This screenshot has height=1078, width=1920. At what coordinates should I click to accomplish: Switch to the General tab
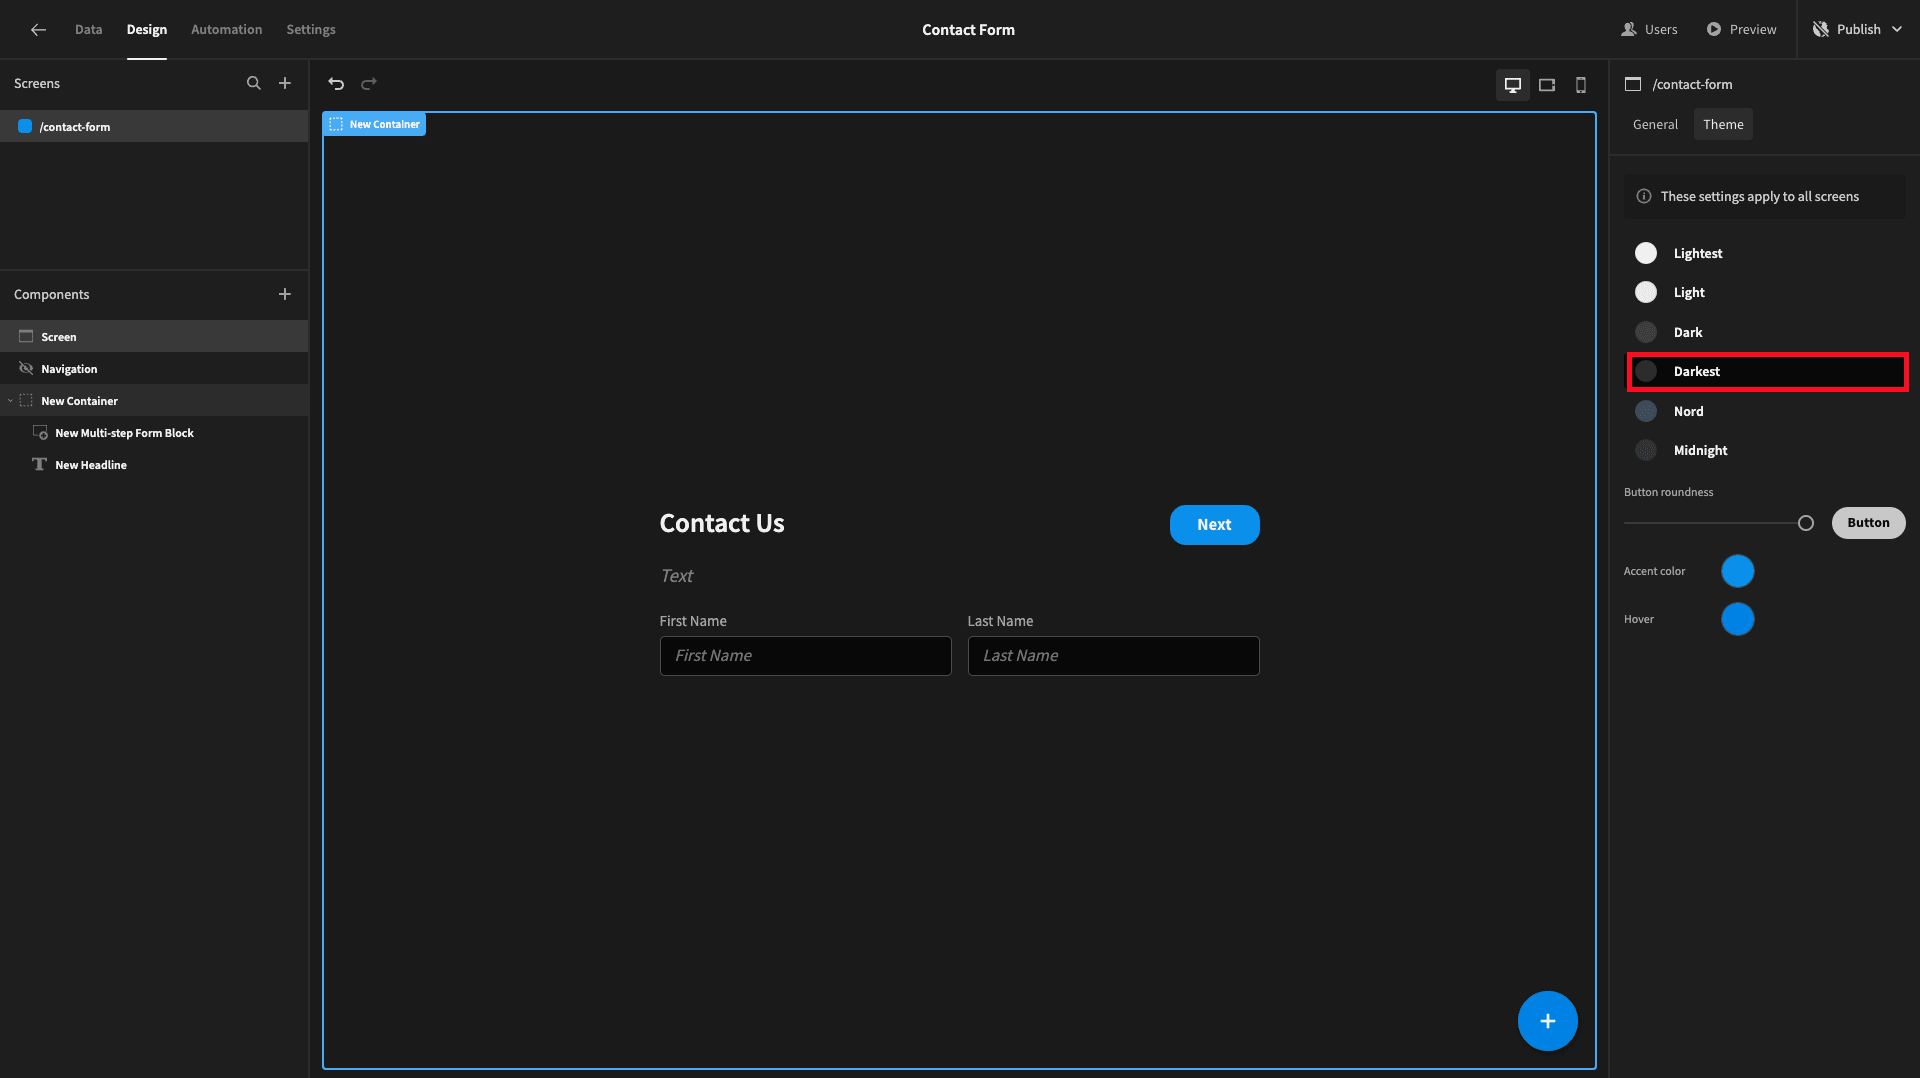1655,125
